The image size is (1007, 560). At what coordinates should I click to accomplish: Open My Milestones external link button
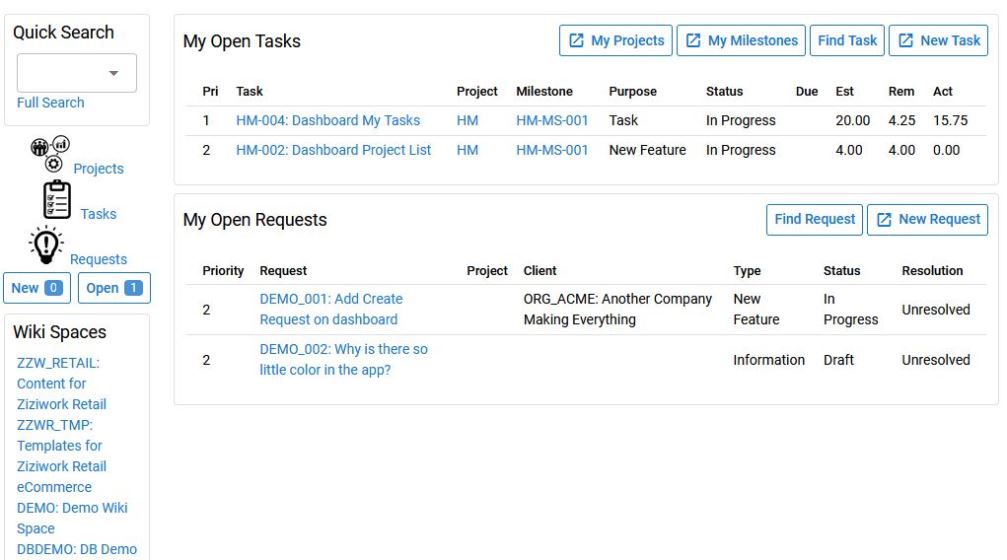(x=740, y=40)
